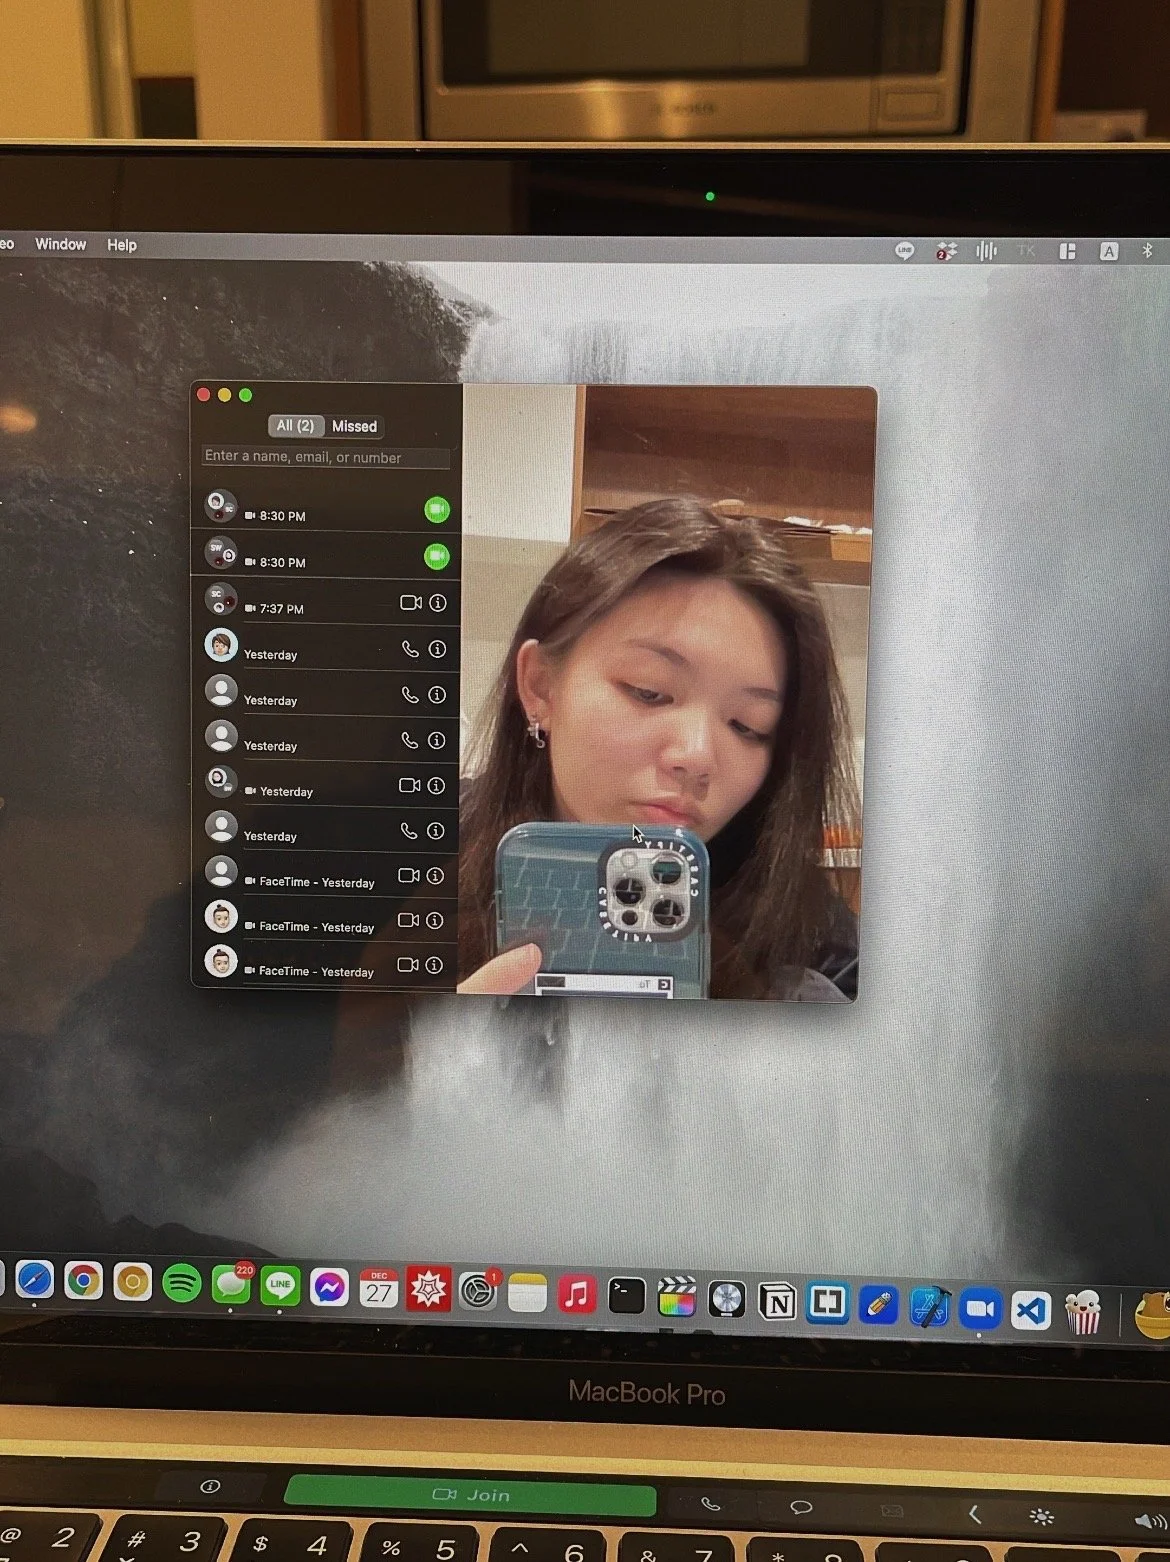Video call the group from Yesterday's group call
Image resolution: width=1170 pixels, height=1562 pixels.
coord(409,785)
